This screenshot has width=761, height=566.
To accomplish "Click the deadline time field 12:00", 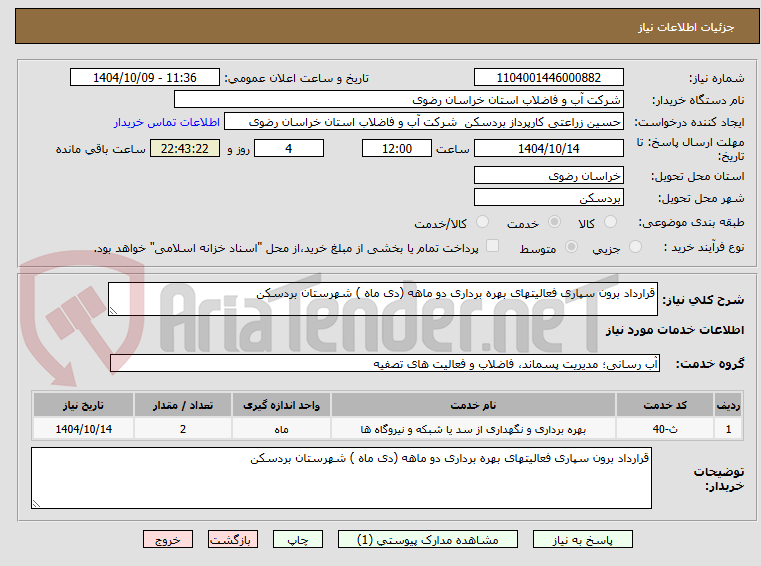I will coord(397,148).
